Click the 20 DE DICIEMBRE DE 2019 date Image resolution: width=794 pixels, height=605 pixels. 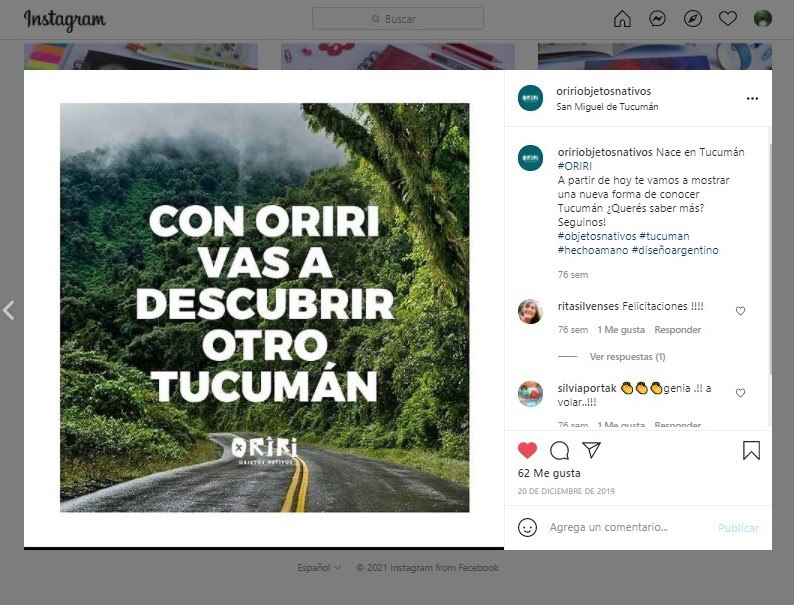click(x=566, y=491)
